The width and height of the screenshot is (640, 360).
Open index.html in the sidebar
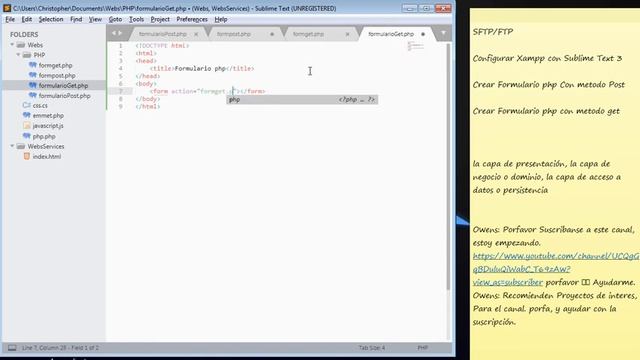(x=47, y=157)
